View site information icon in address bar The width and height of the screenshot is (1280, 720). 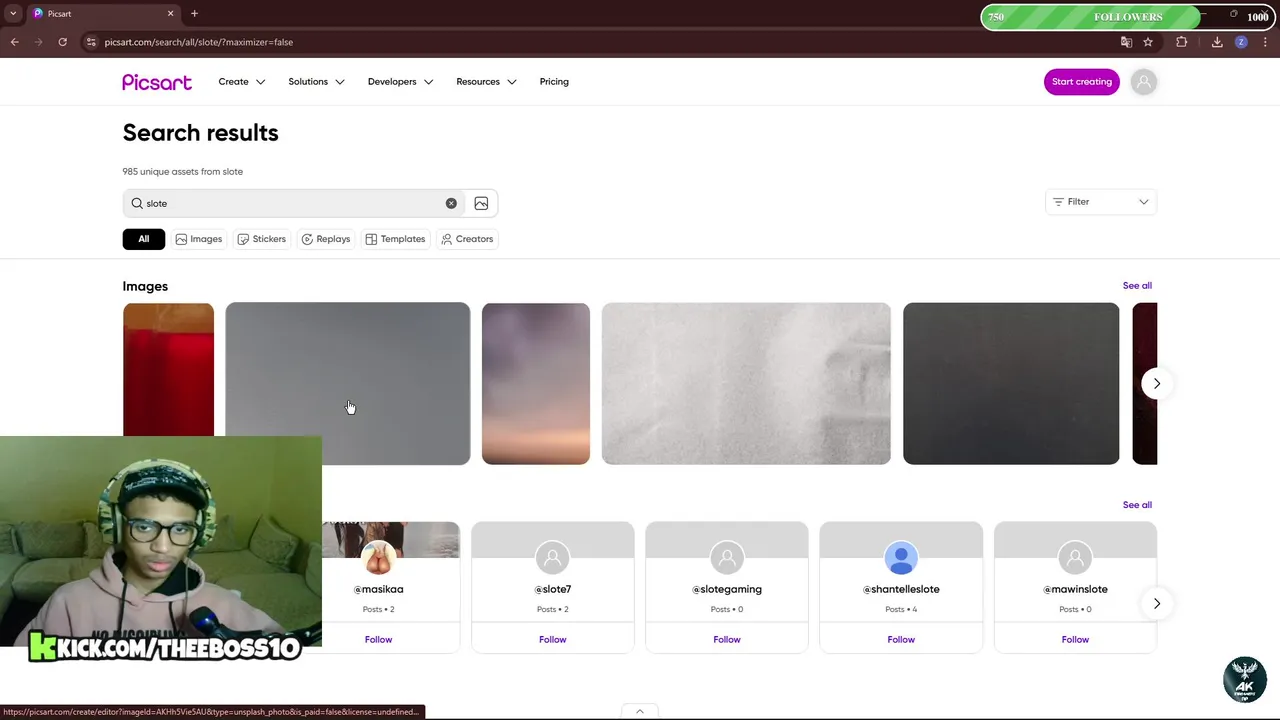pos(91,42)
